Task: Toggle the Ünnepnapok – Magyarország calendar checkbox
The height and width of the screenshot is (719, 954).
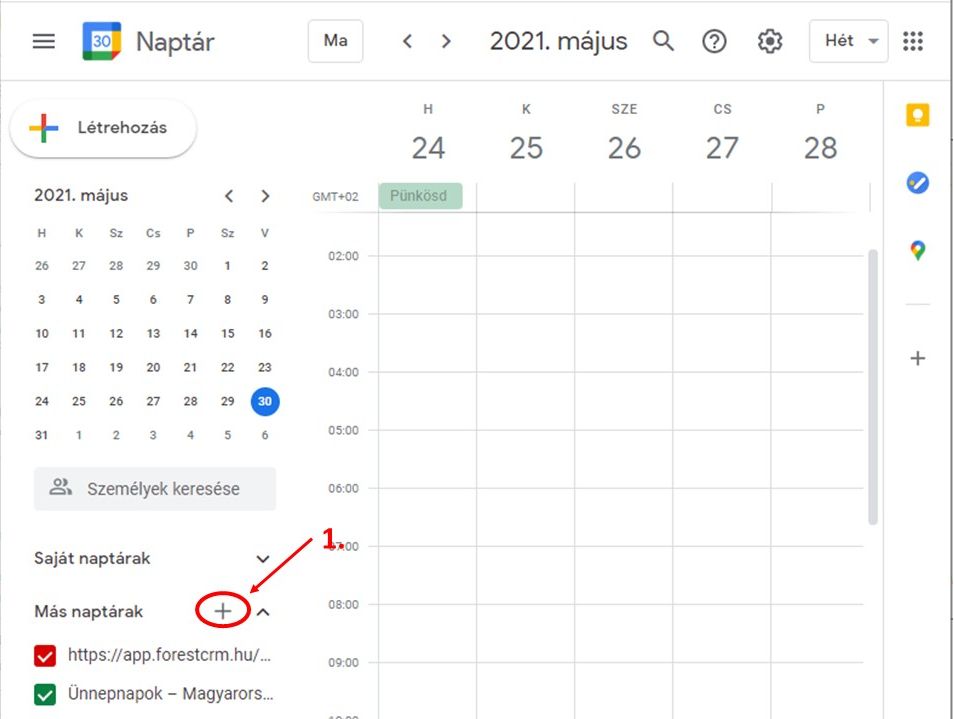Action: (x=45, y=694)
